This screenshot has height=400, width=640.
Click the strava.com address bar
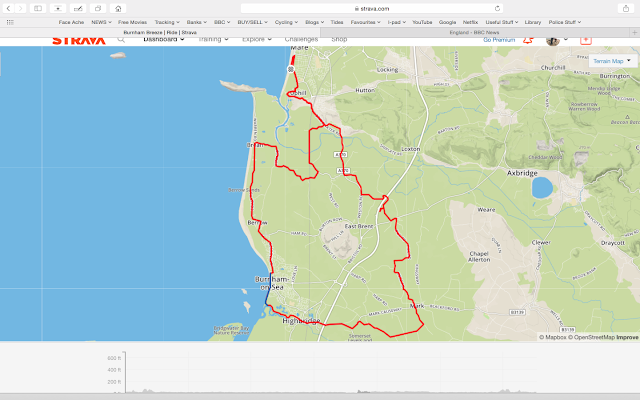click(372, 8)
